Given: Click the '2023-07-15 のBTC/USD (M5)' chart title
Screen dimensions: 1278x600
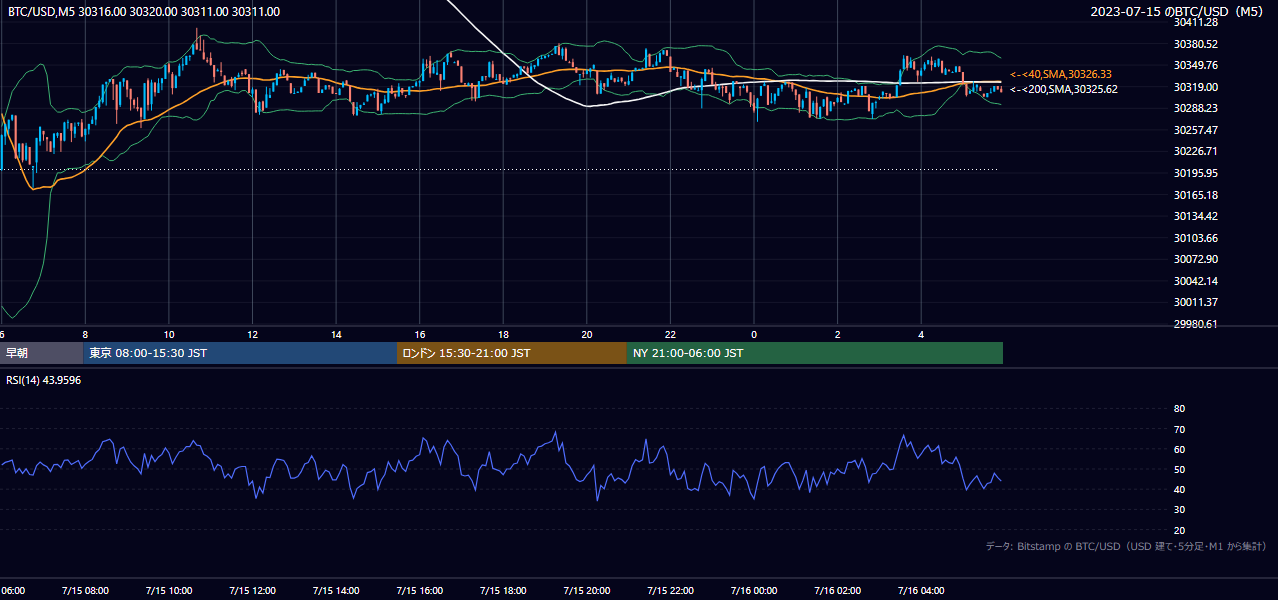Looking at the screenshot, I should (x=1179, y=12).
